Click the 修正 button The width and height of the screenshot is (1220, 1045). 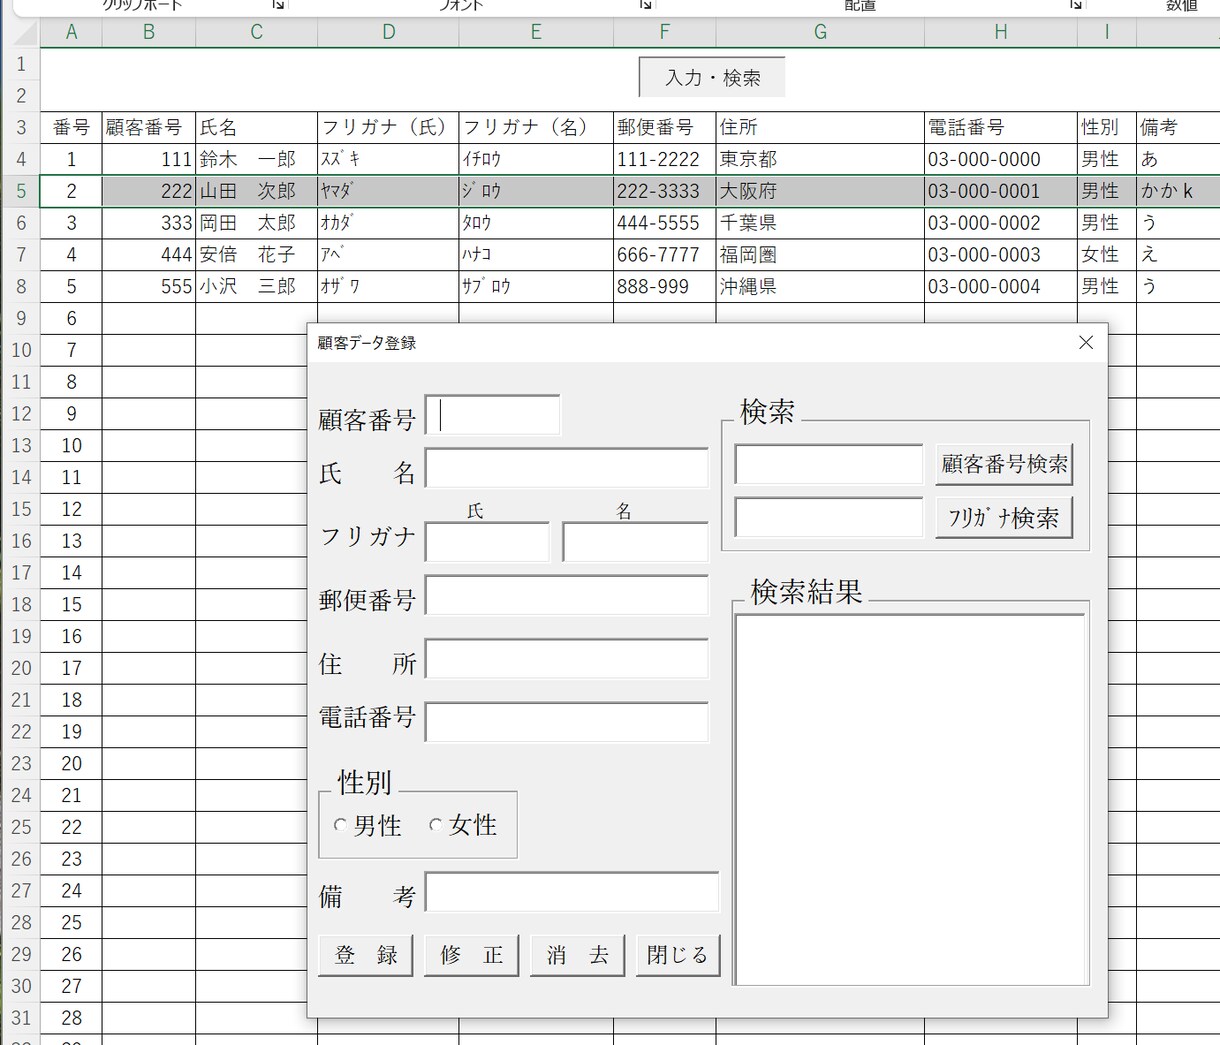click(472, 955)
